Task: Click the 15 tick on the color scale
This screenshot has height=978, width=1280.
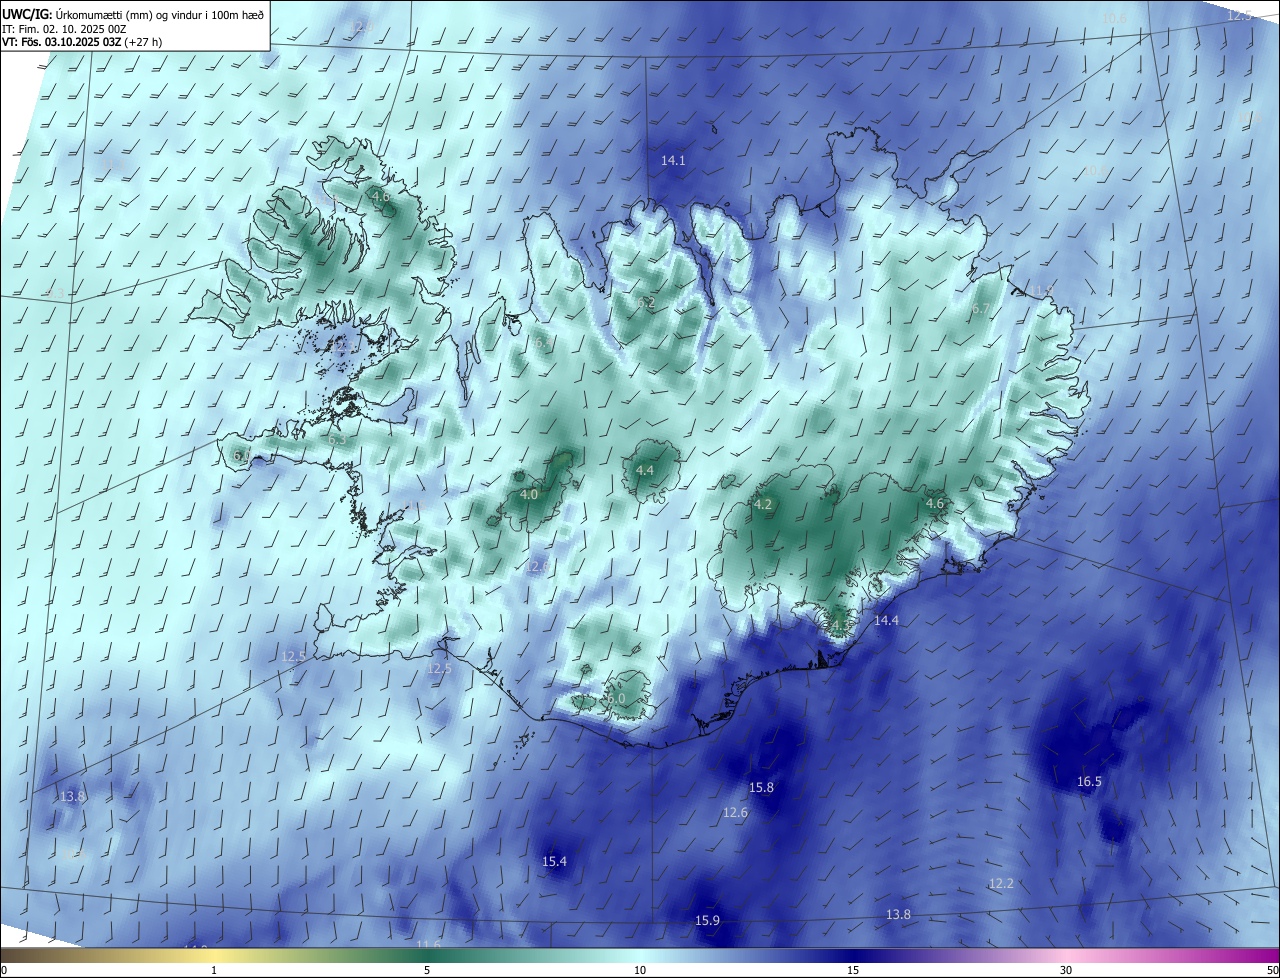Action: point(853,971)
